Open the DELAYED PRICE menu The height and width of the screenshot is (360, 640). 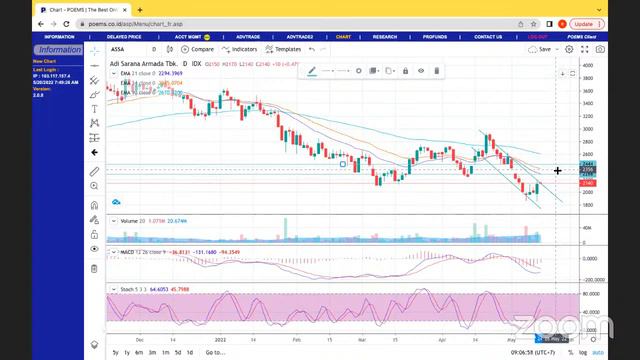pos(124,37)
